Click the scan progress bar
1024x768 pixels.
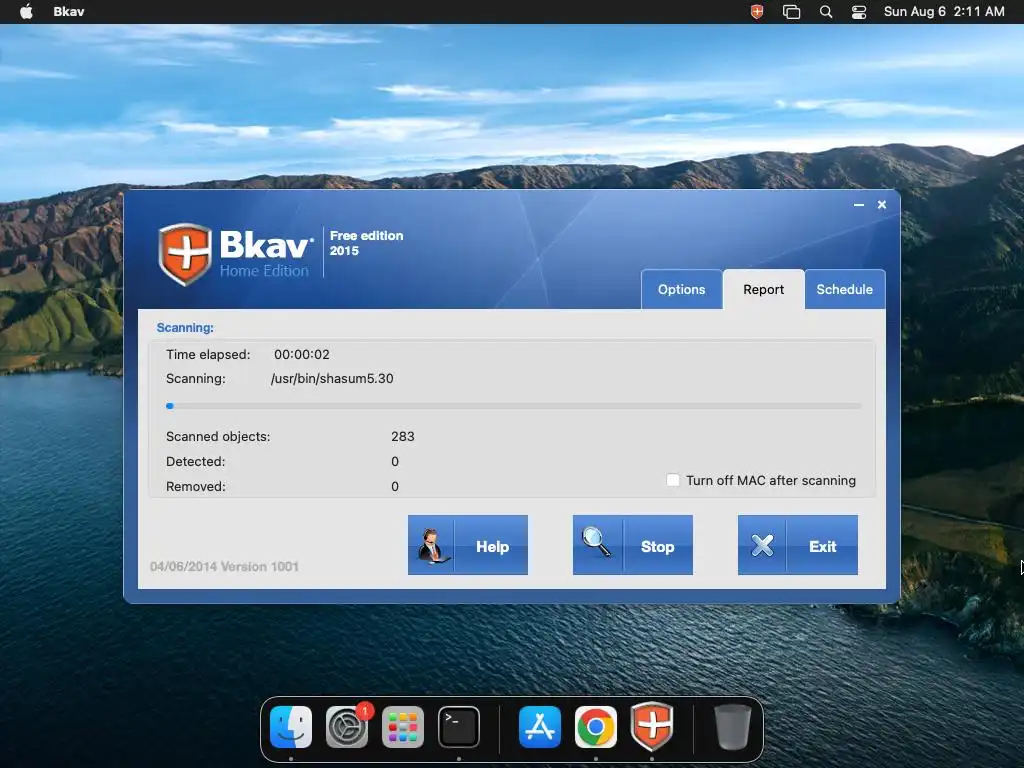513,406
